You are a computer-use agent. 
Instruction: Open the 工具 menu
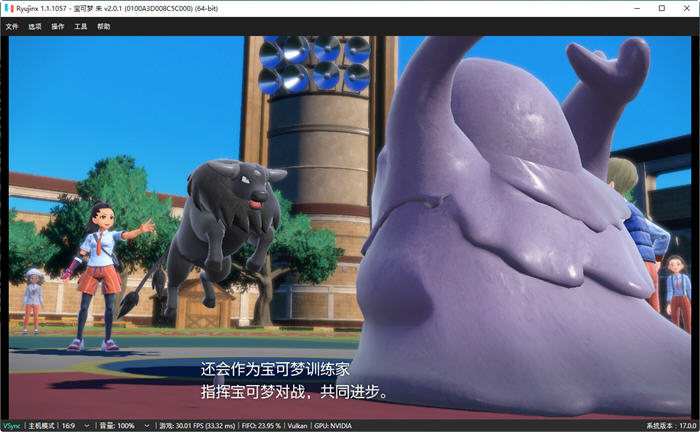pyautogui.click(x=80, y=27)
